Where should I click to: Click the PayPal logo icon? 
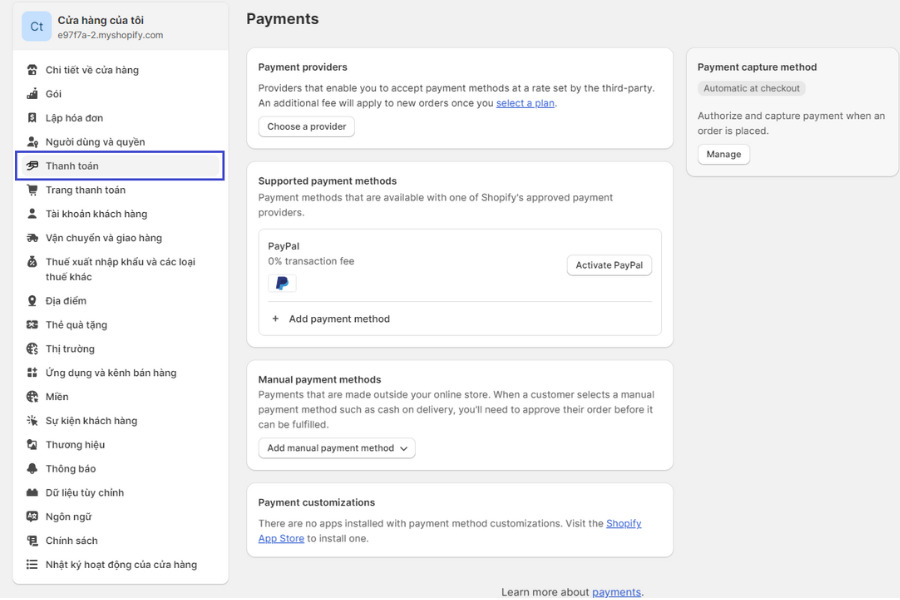(x=281, y=284)
